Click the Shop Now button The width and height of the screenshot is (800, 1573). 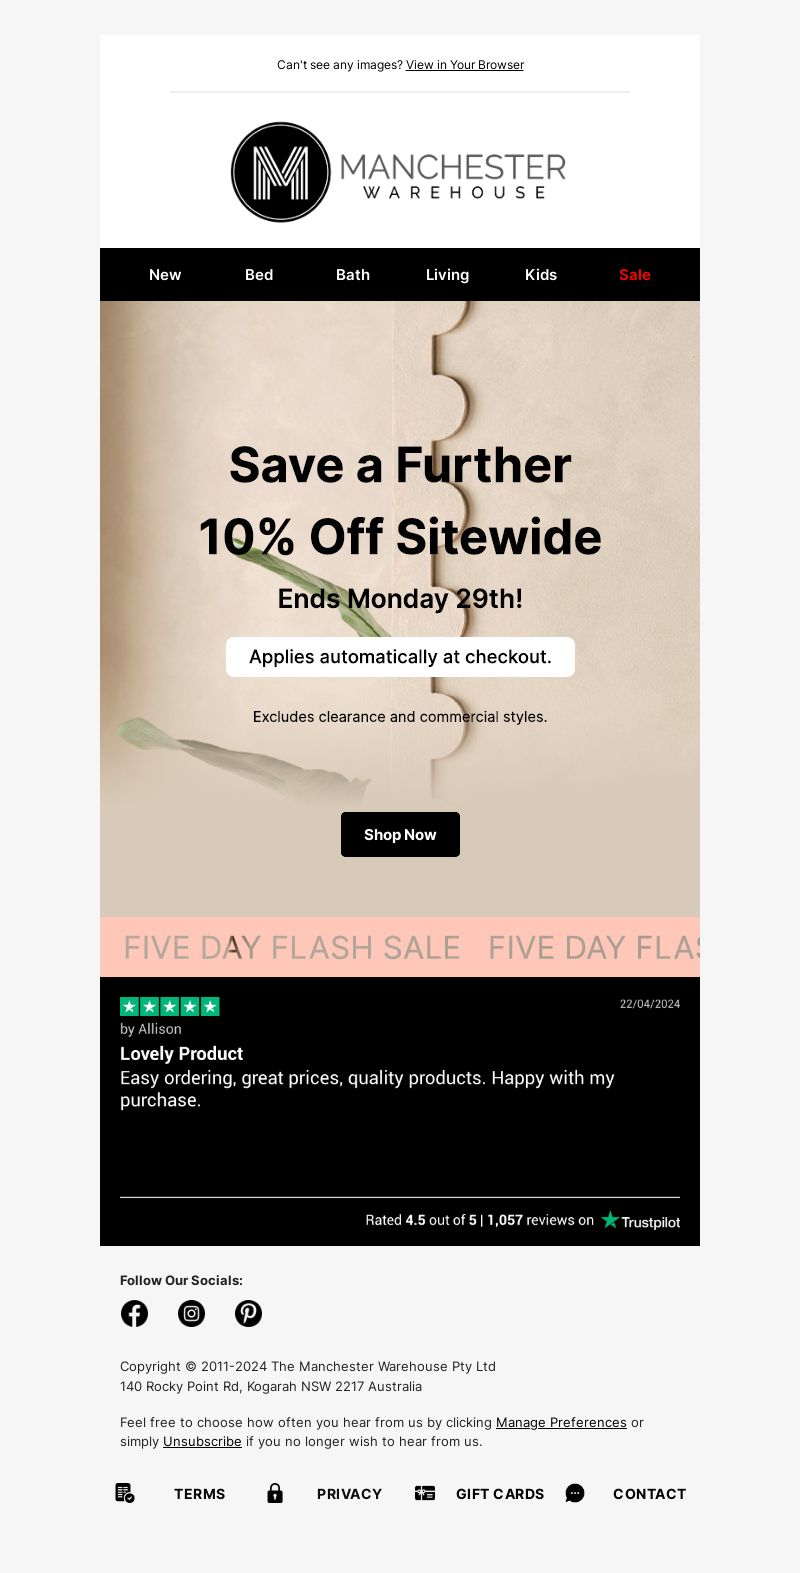point(400,834)
